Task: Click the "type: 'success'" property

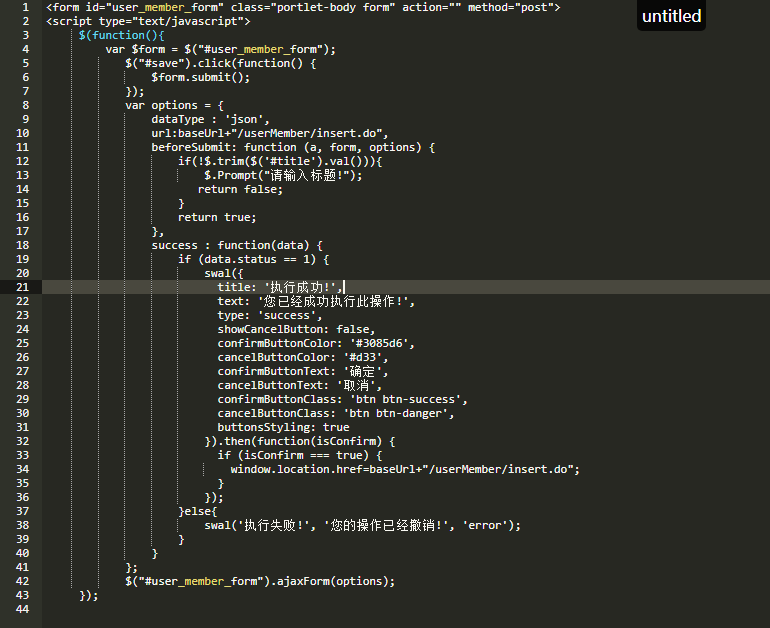Action: 267,315
